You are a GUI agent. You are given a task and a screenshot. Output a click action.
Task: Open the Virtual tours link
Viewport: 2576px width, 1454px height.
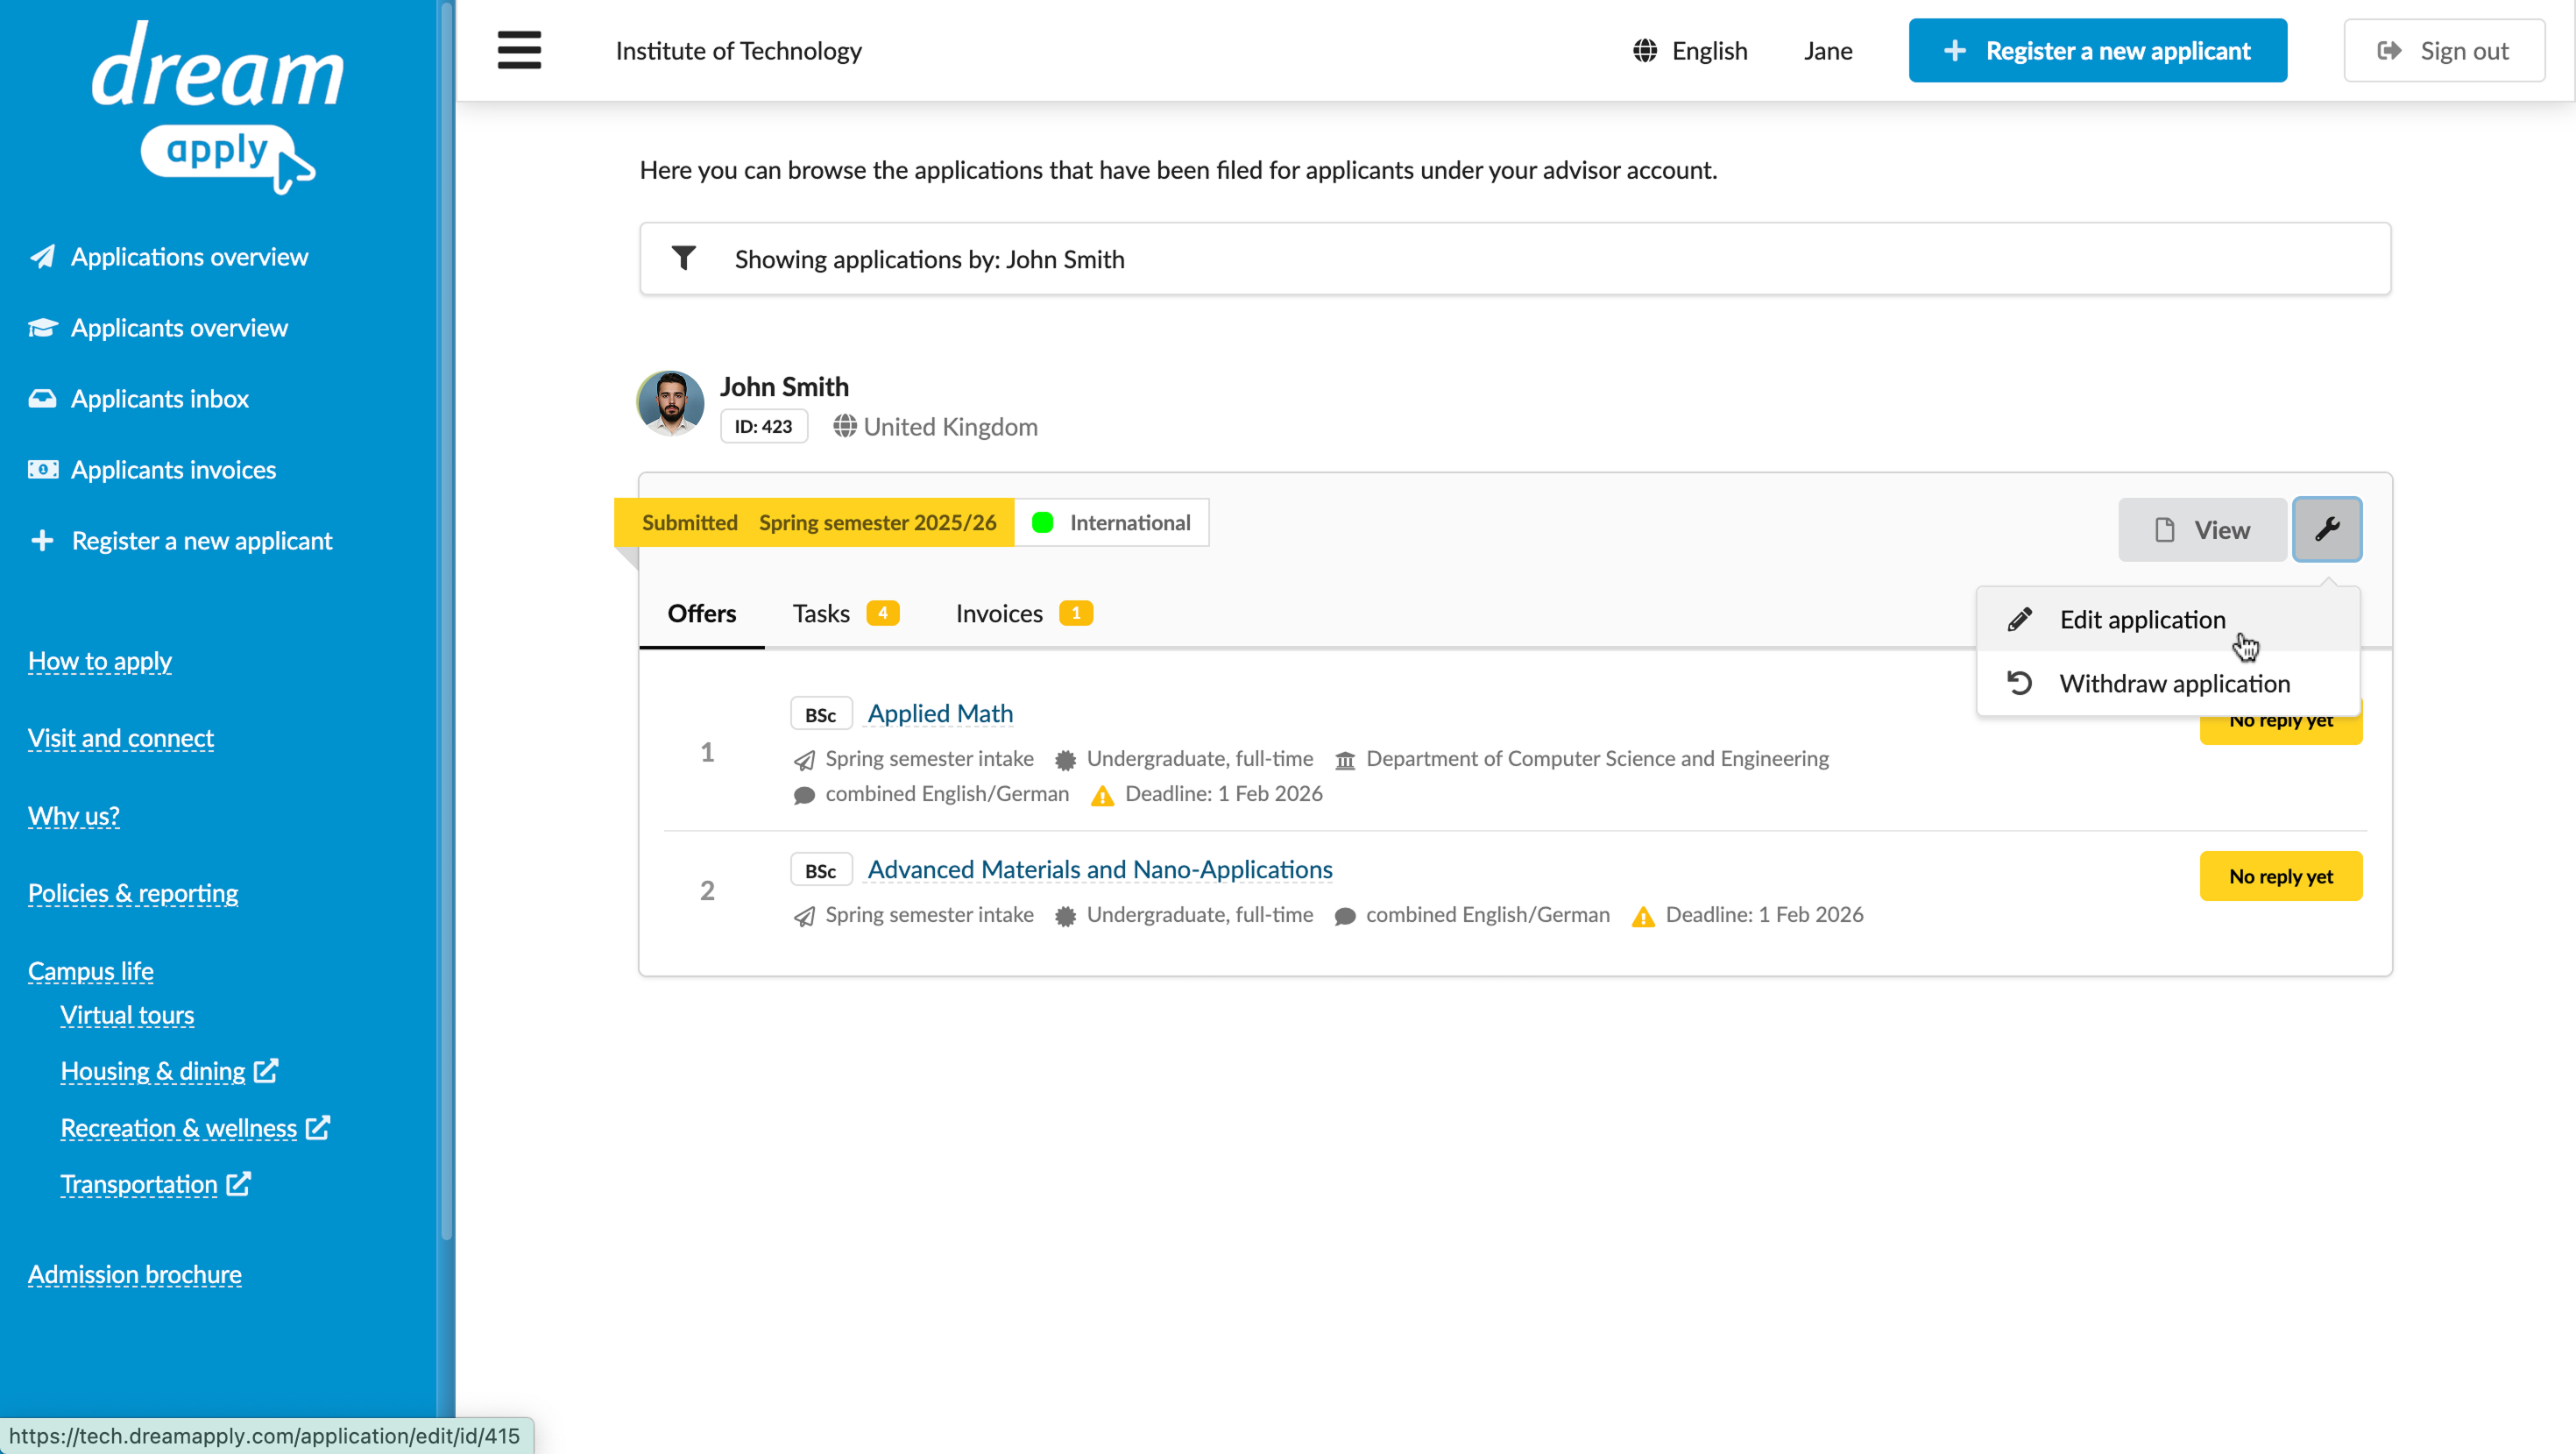127,1015
